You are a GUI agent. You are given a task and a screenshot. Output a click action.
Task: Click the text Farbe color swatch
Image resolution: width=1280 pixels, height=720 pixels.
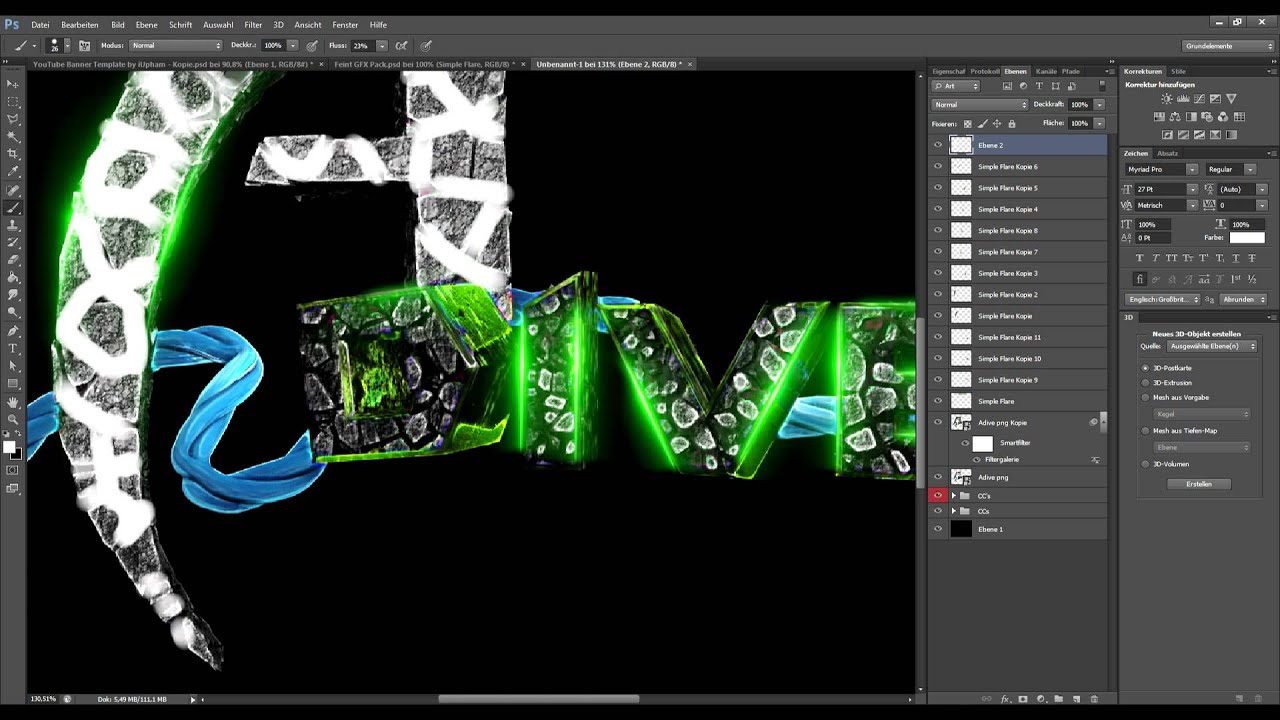(1247, 238)
